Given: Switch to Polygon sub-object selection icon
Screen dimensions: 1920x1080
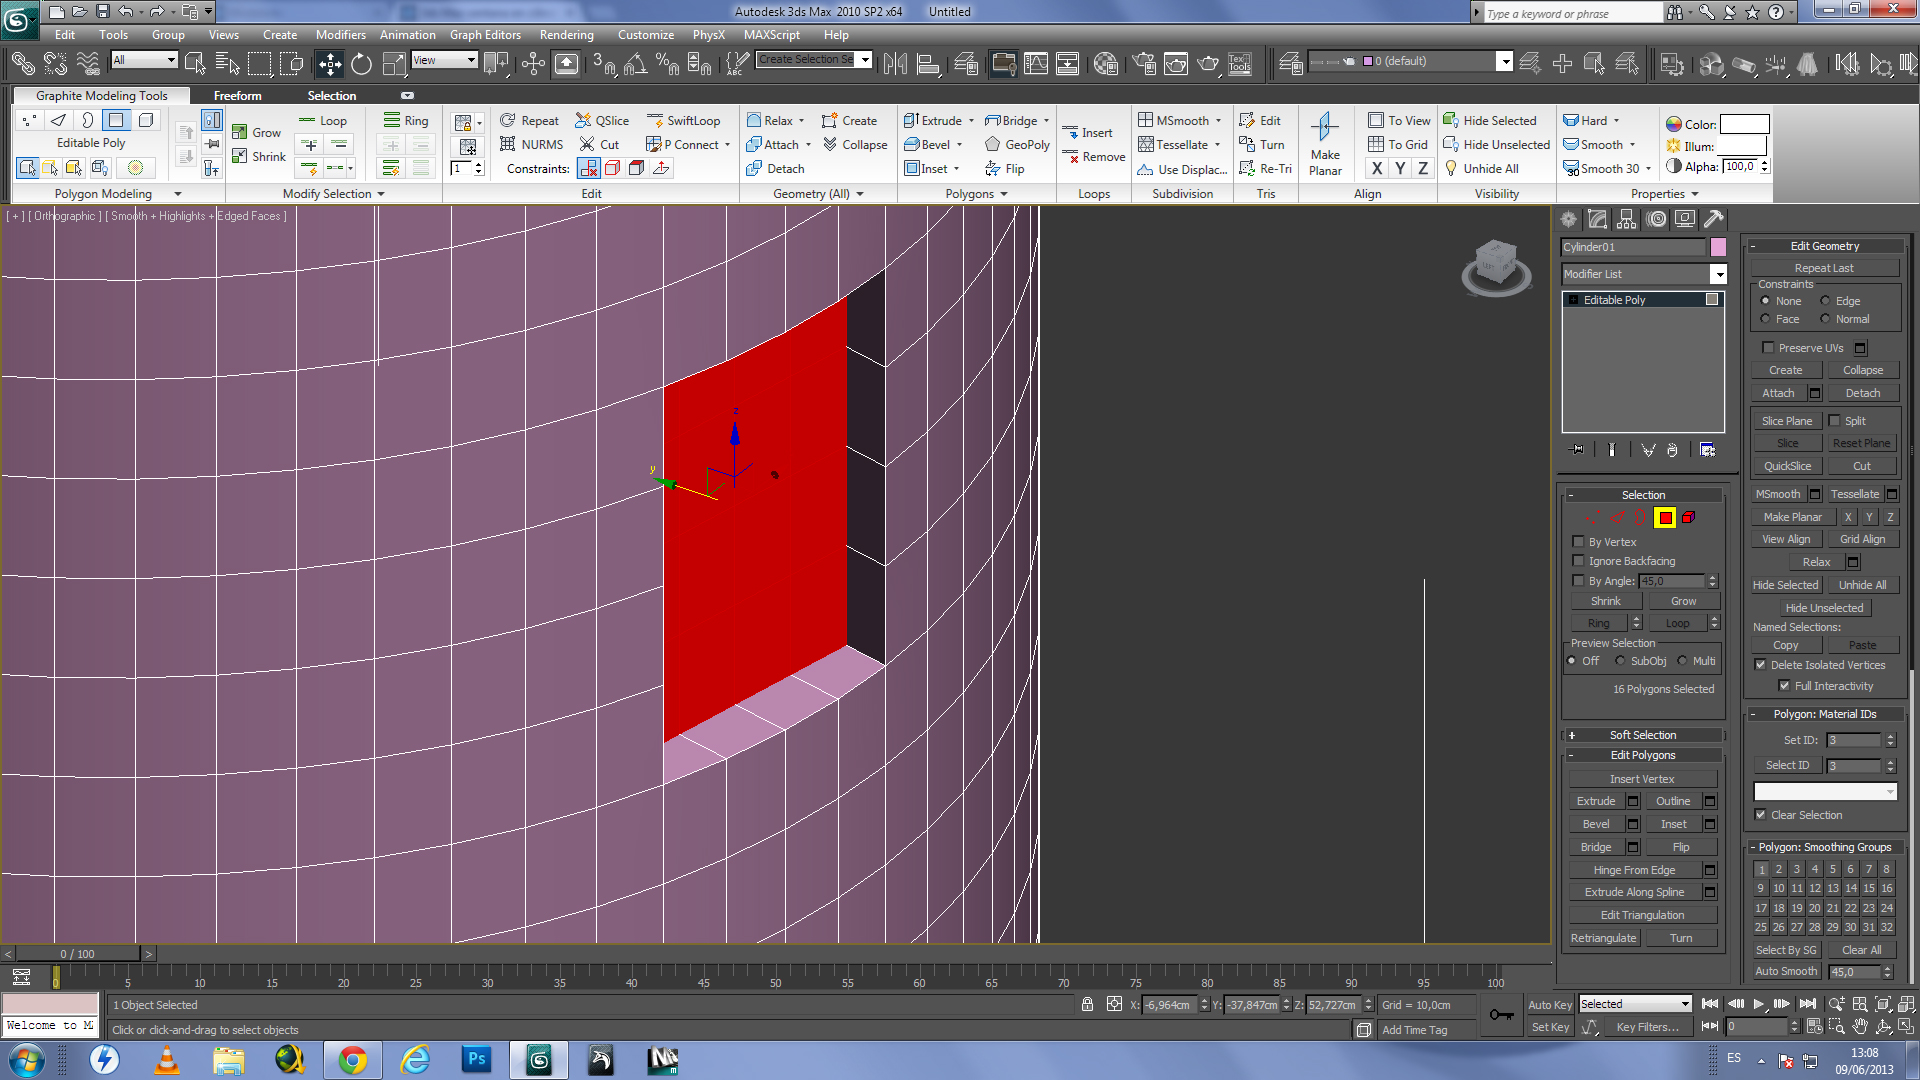Looking at the screenshot, I should (x=1664, y=517).
